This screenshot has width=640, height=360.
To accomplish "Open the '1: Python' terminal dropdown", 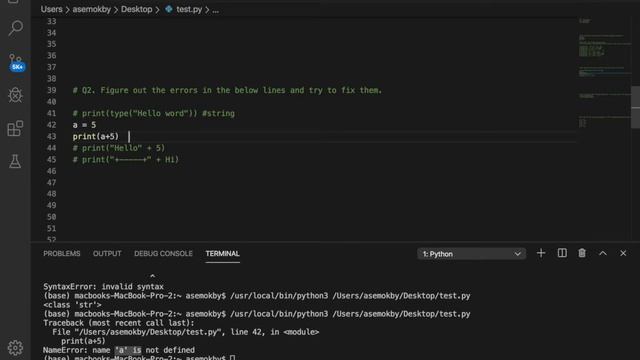I will click(471, 254).
